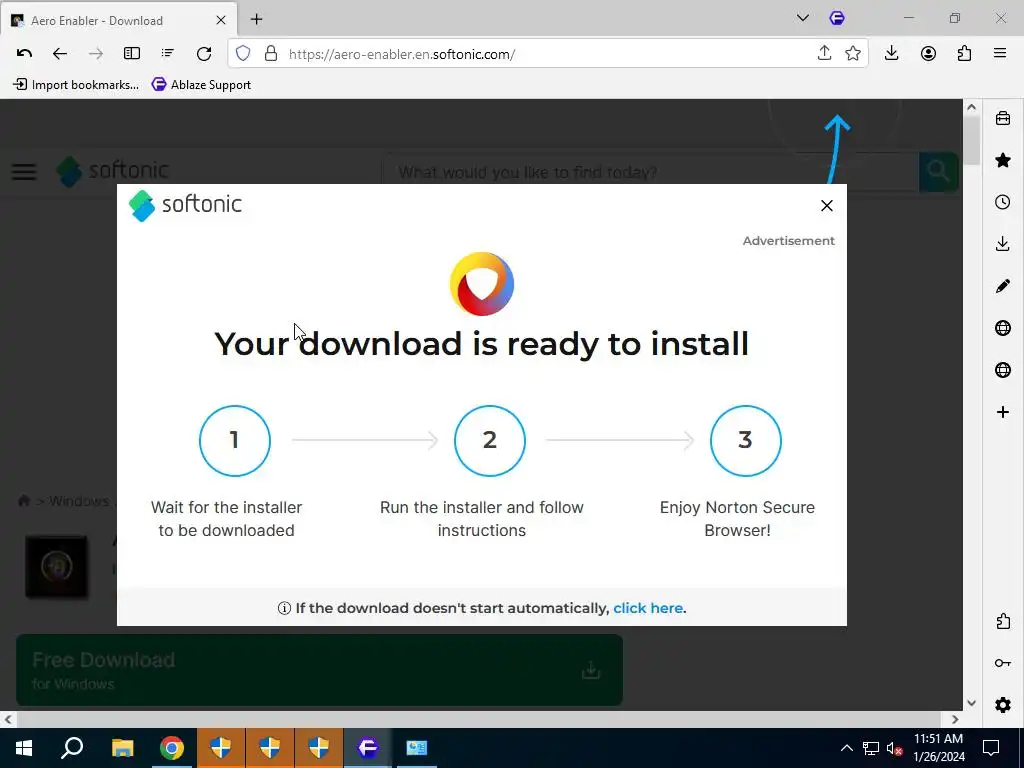This screenshot has width=1024, height=768.
Task: Launch Google Chrome from taskbar
Action: tap(171, 748)
